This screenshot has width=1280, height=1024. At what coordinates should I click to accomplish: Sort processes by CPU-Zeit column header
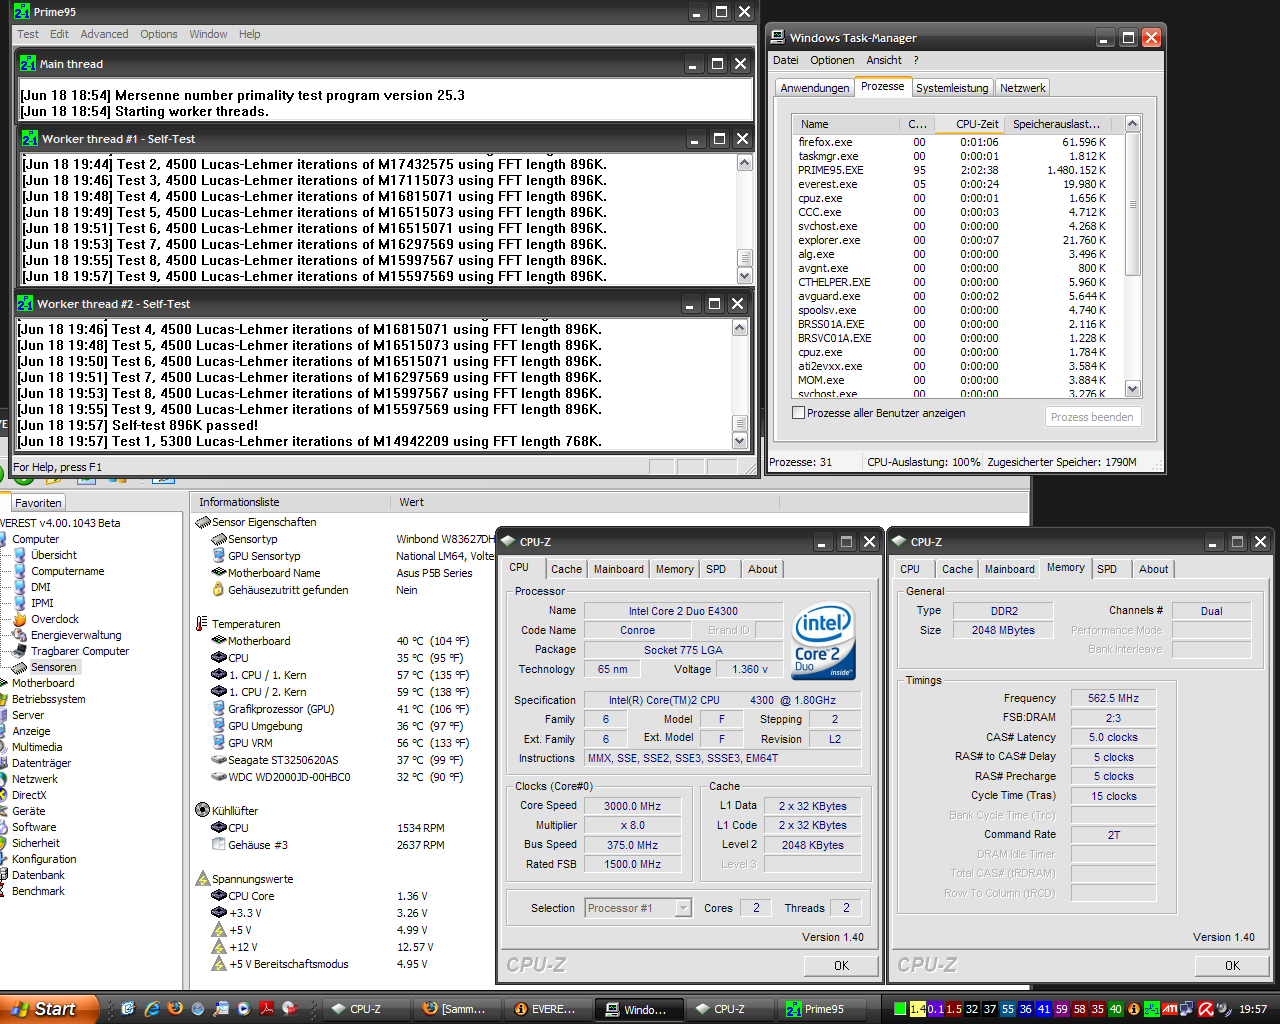coord(970,124)
